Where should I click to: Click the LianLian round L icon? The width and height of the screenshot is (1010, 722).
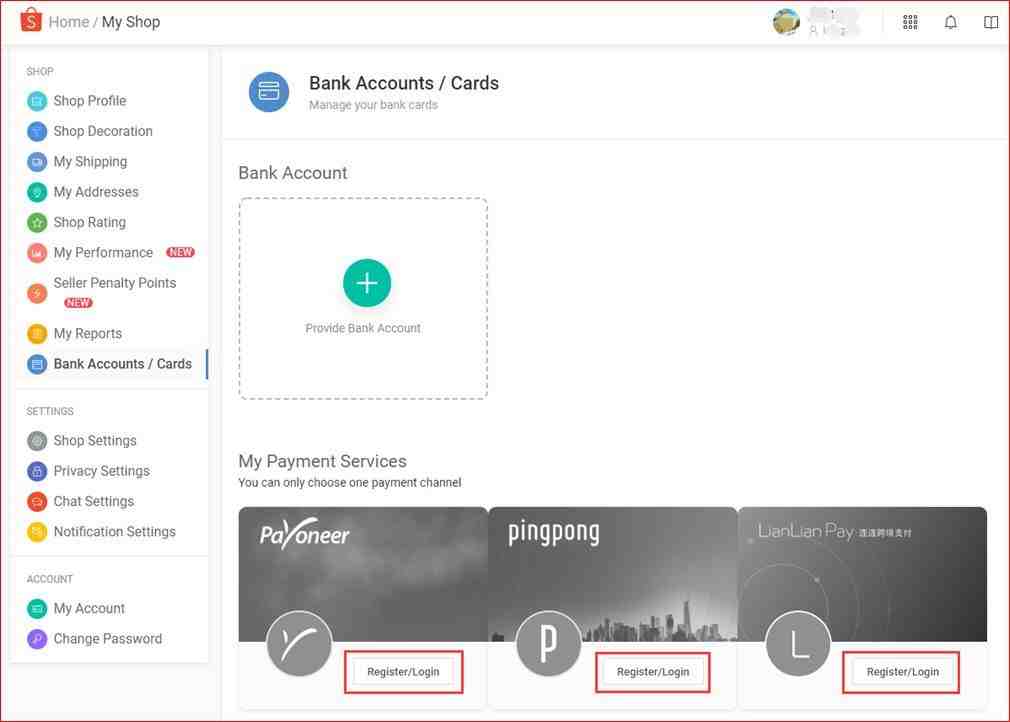coord(798,644)
